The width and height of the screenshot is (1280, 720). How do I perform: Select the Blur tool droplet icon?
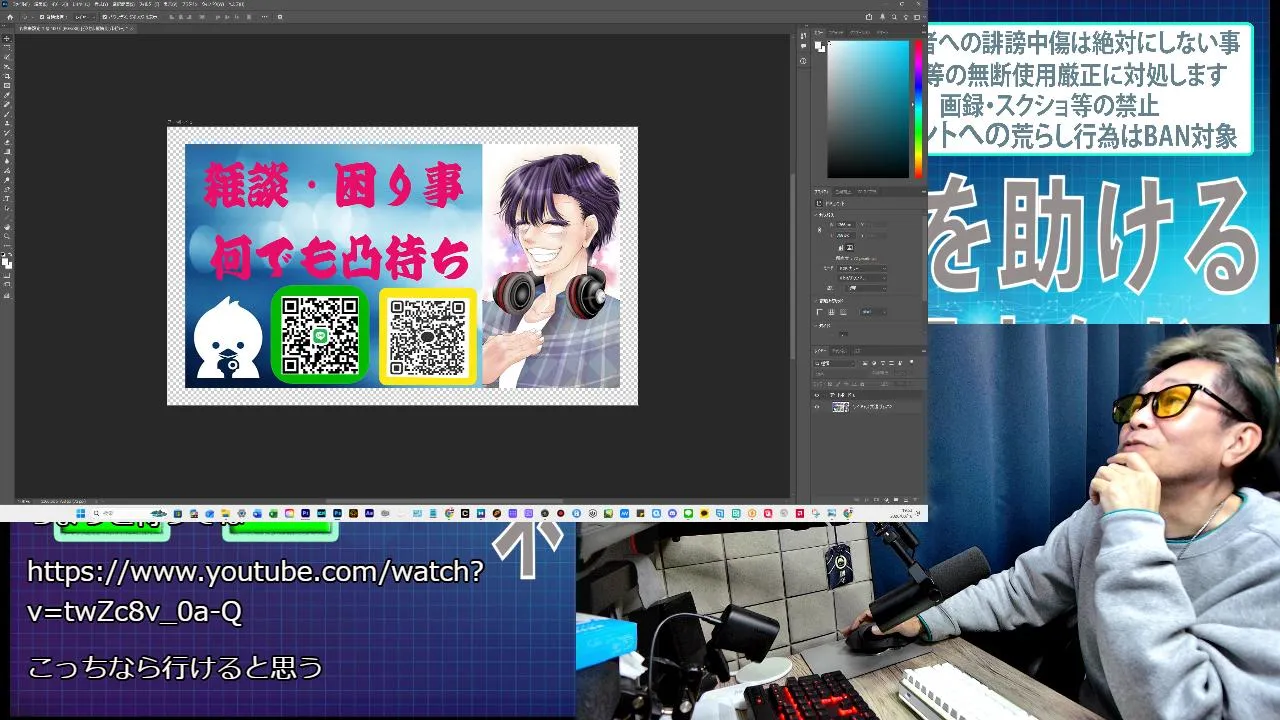pyautogui.click(x=7, y=160)
